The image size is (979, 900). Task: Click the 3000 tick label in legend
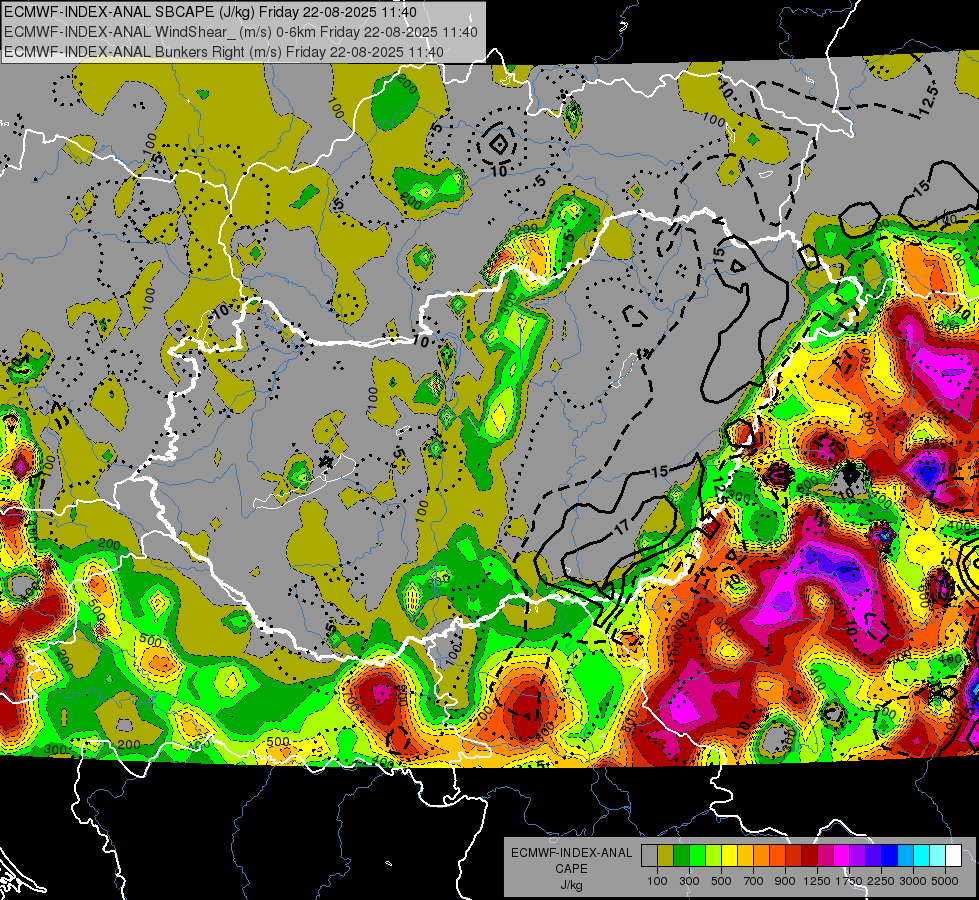913,881
